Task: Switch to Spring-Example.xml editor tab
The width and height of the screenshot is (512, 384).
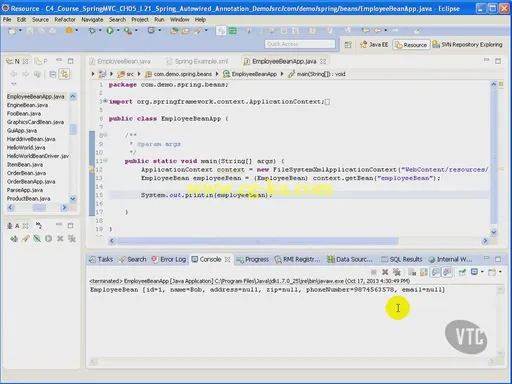Action: 197,61
